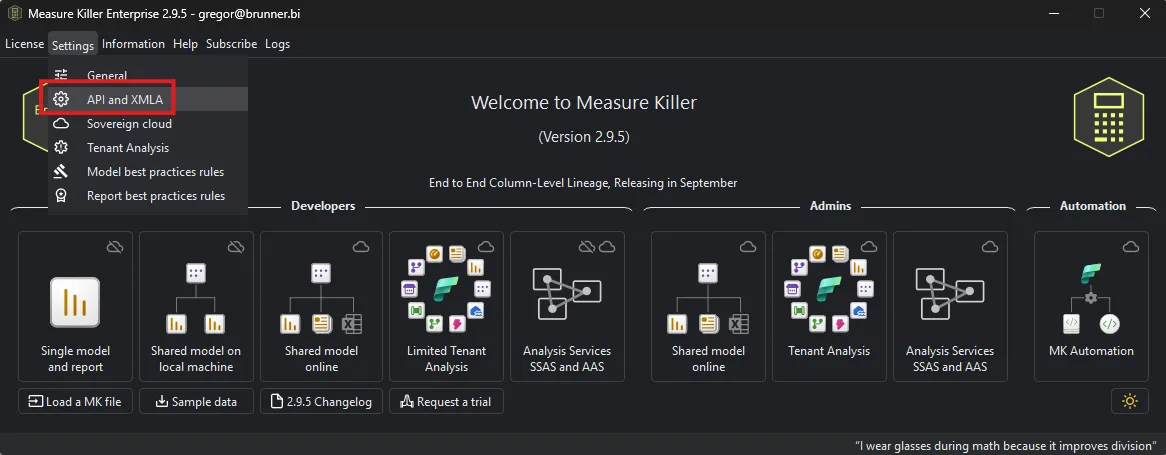
Task: Click cloud icon on Limited Tenant Analysis card
Action: (x=486, y=247)
